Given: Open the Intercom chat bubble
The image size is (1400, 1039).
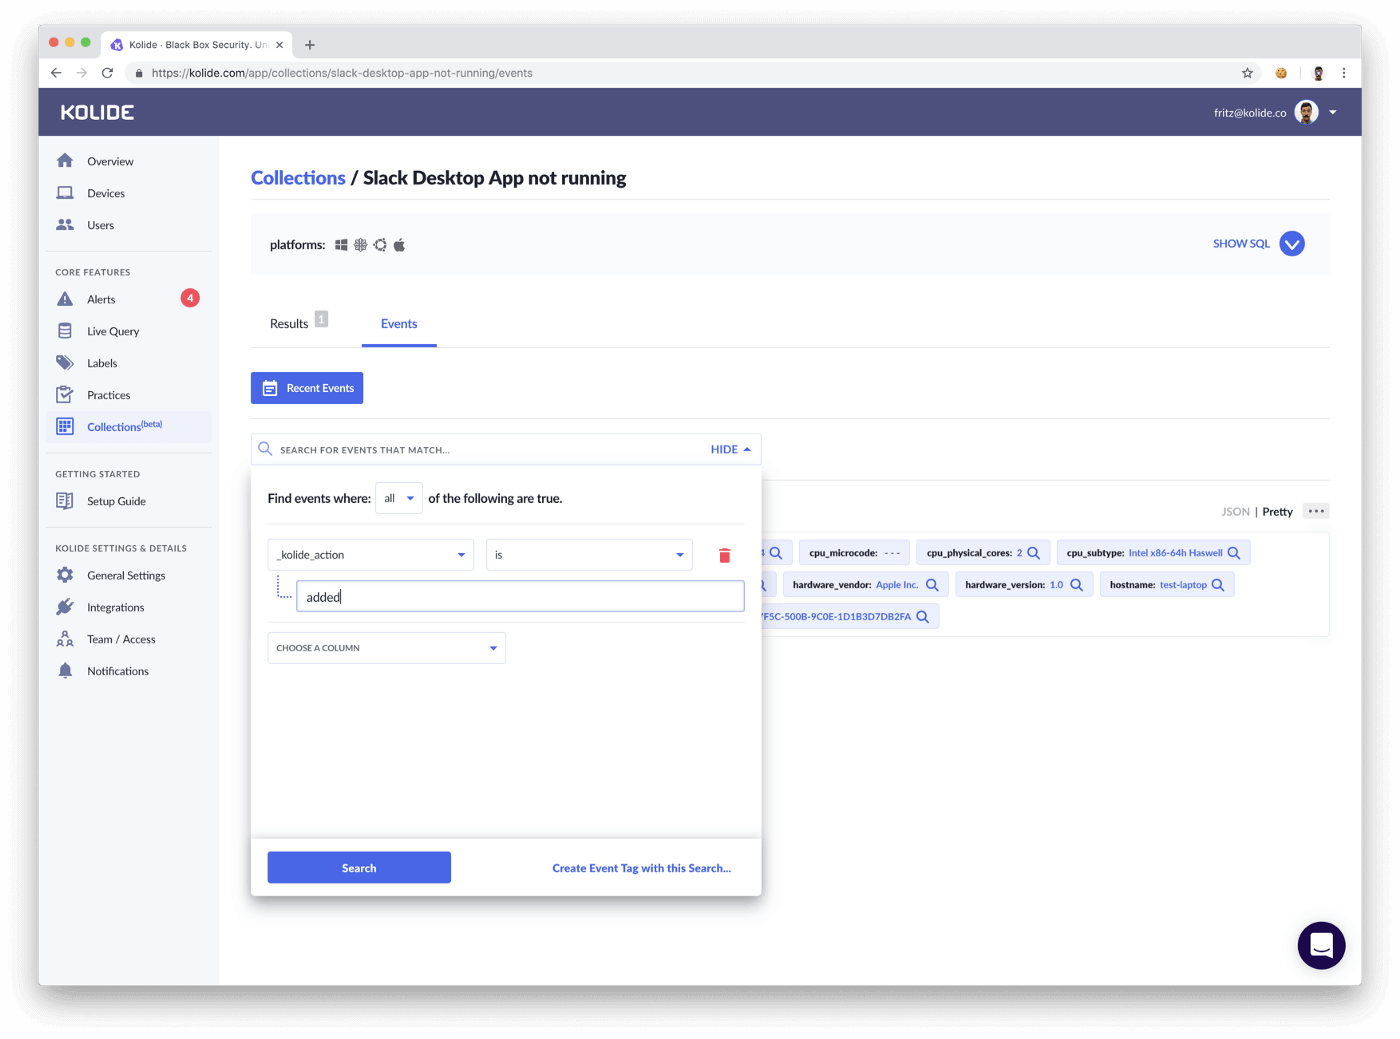Looking at the screenshot, I should tap(1321, 945).
